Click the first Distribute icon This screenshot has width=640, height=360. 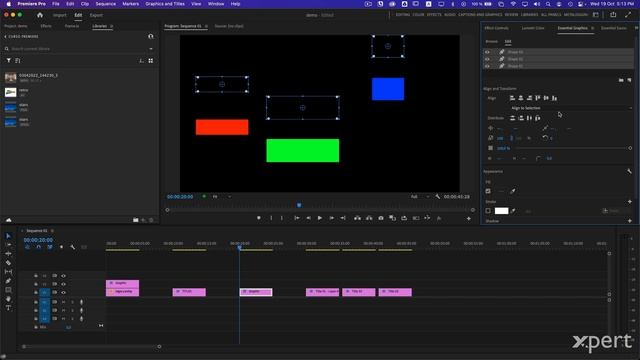pyautogui.click(x=512, y=118)
